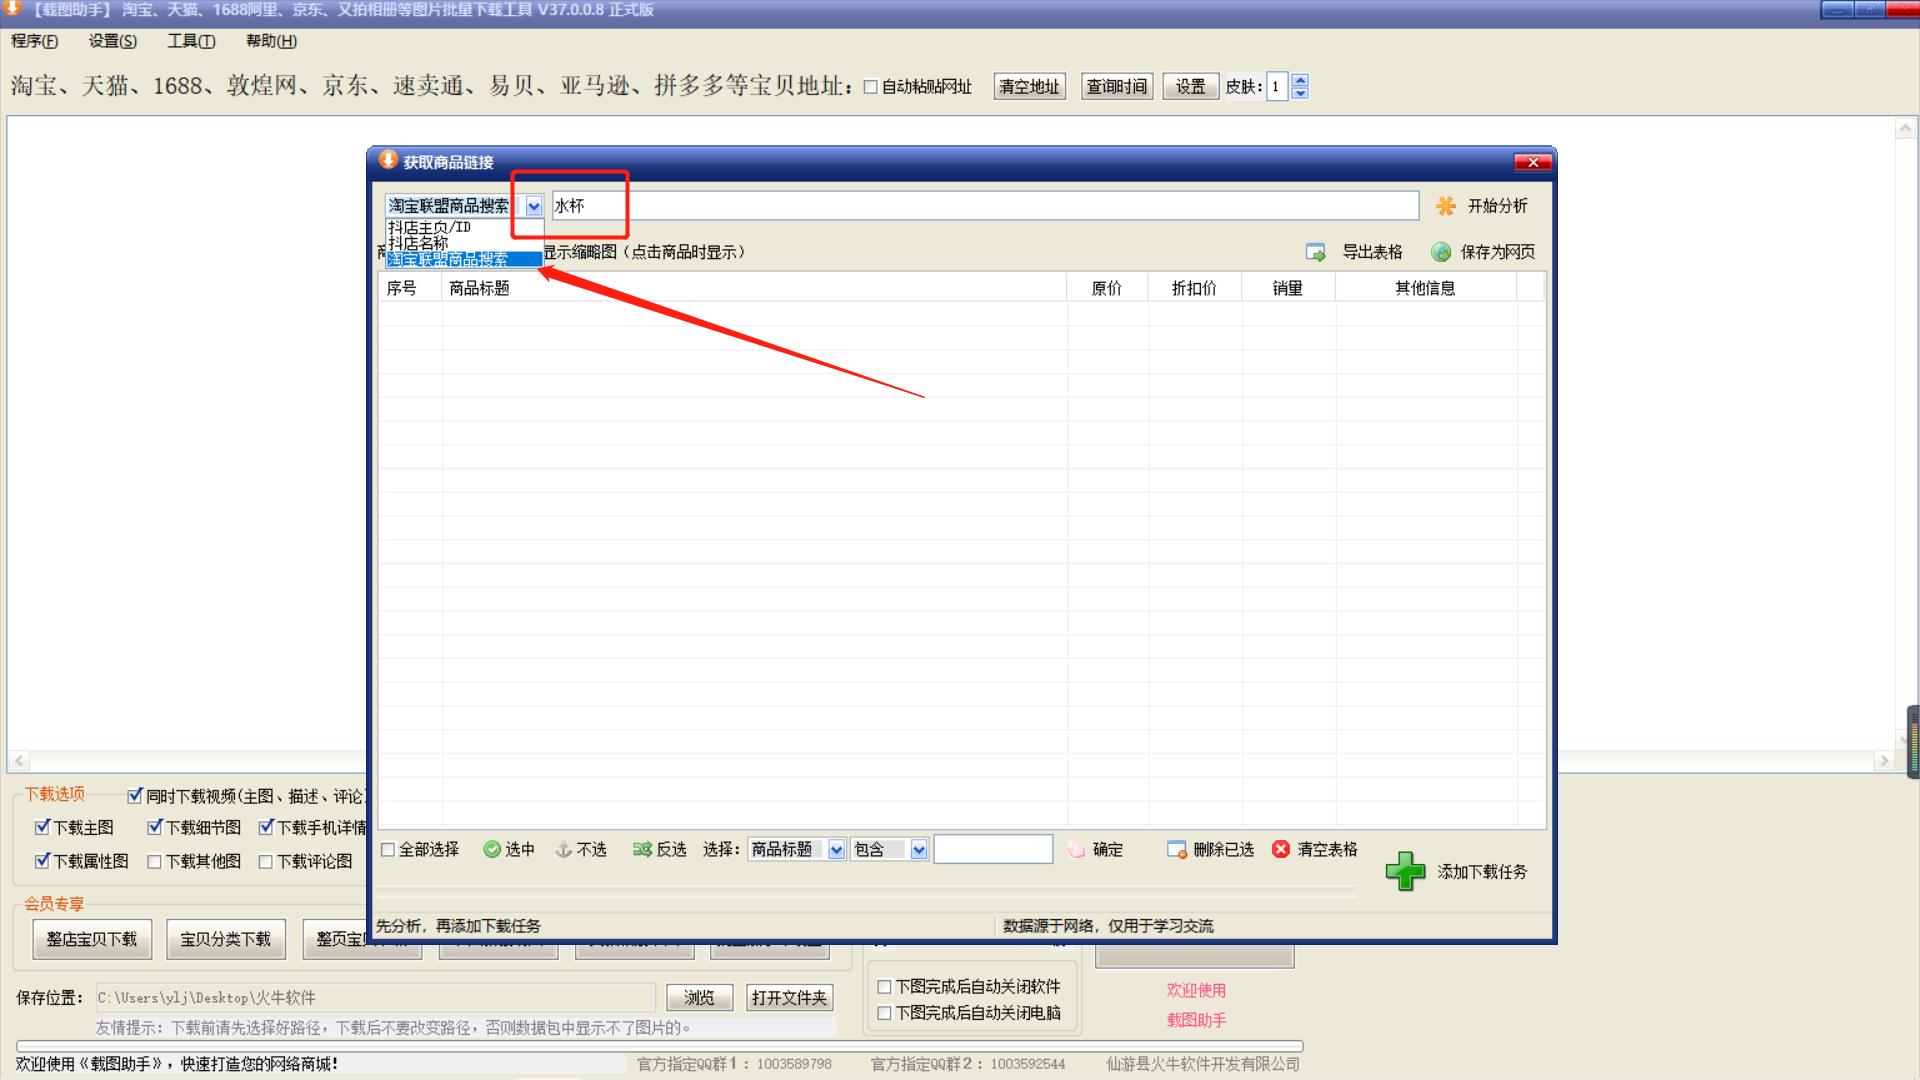Enable 下载其他图 checkbox

click(x=154, y=861)
